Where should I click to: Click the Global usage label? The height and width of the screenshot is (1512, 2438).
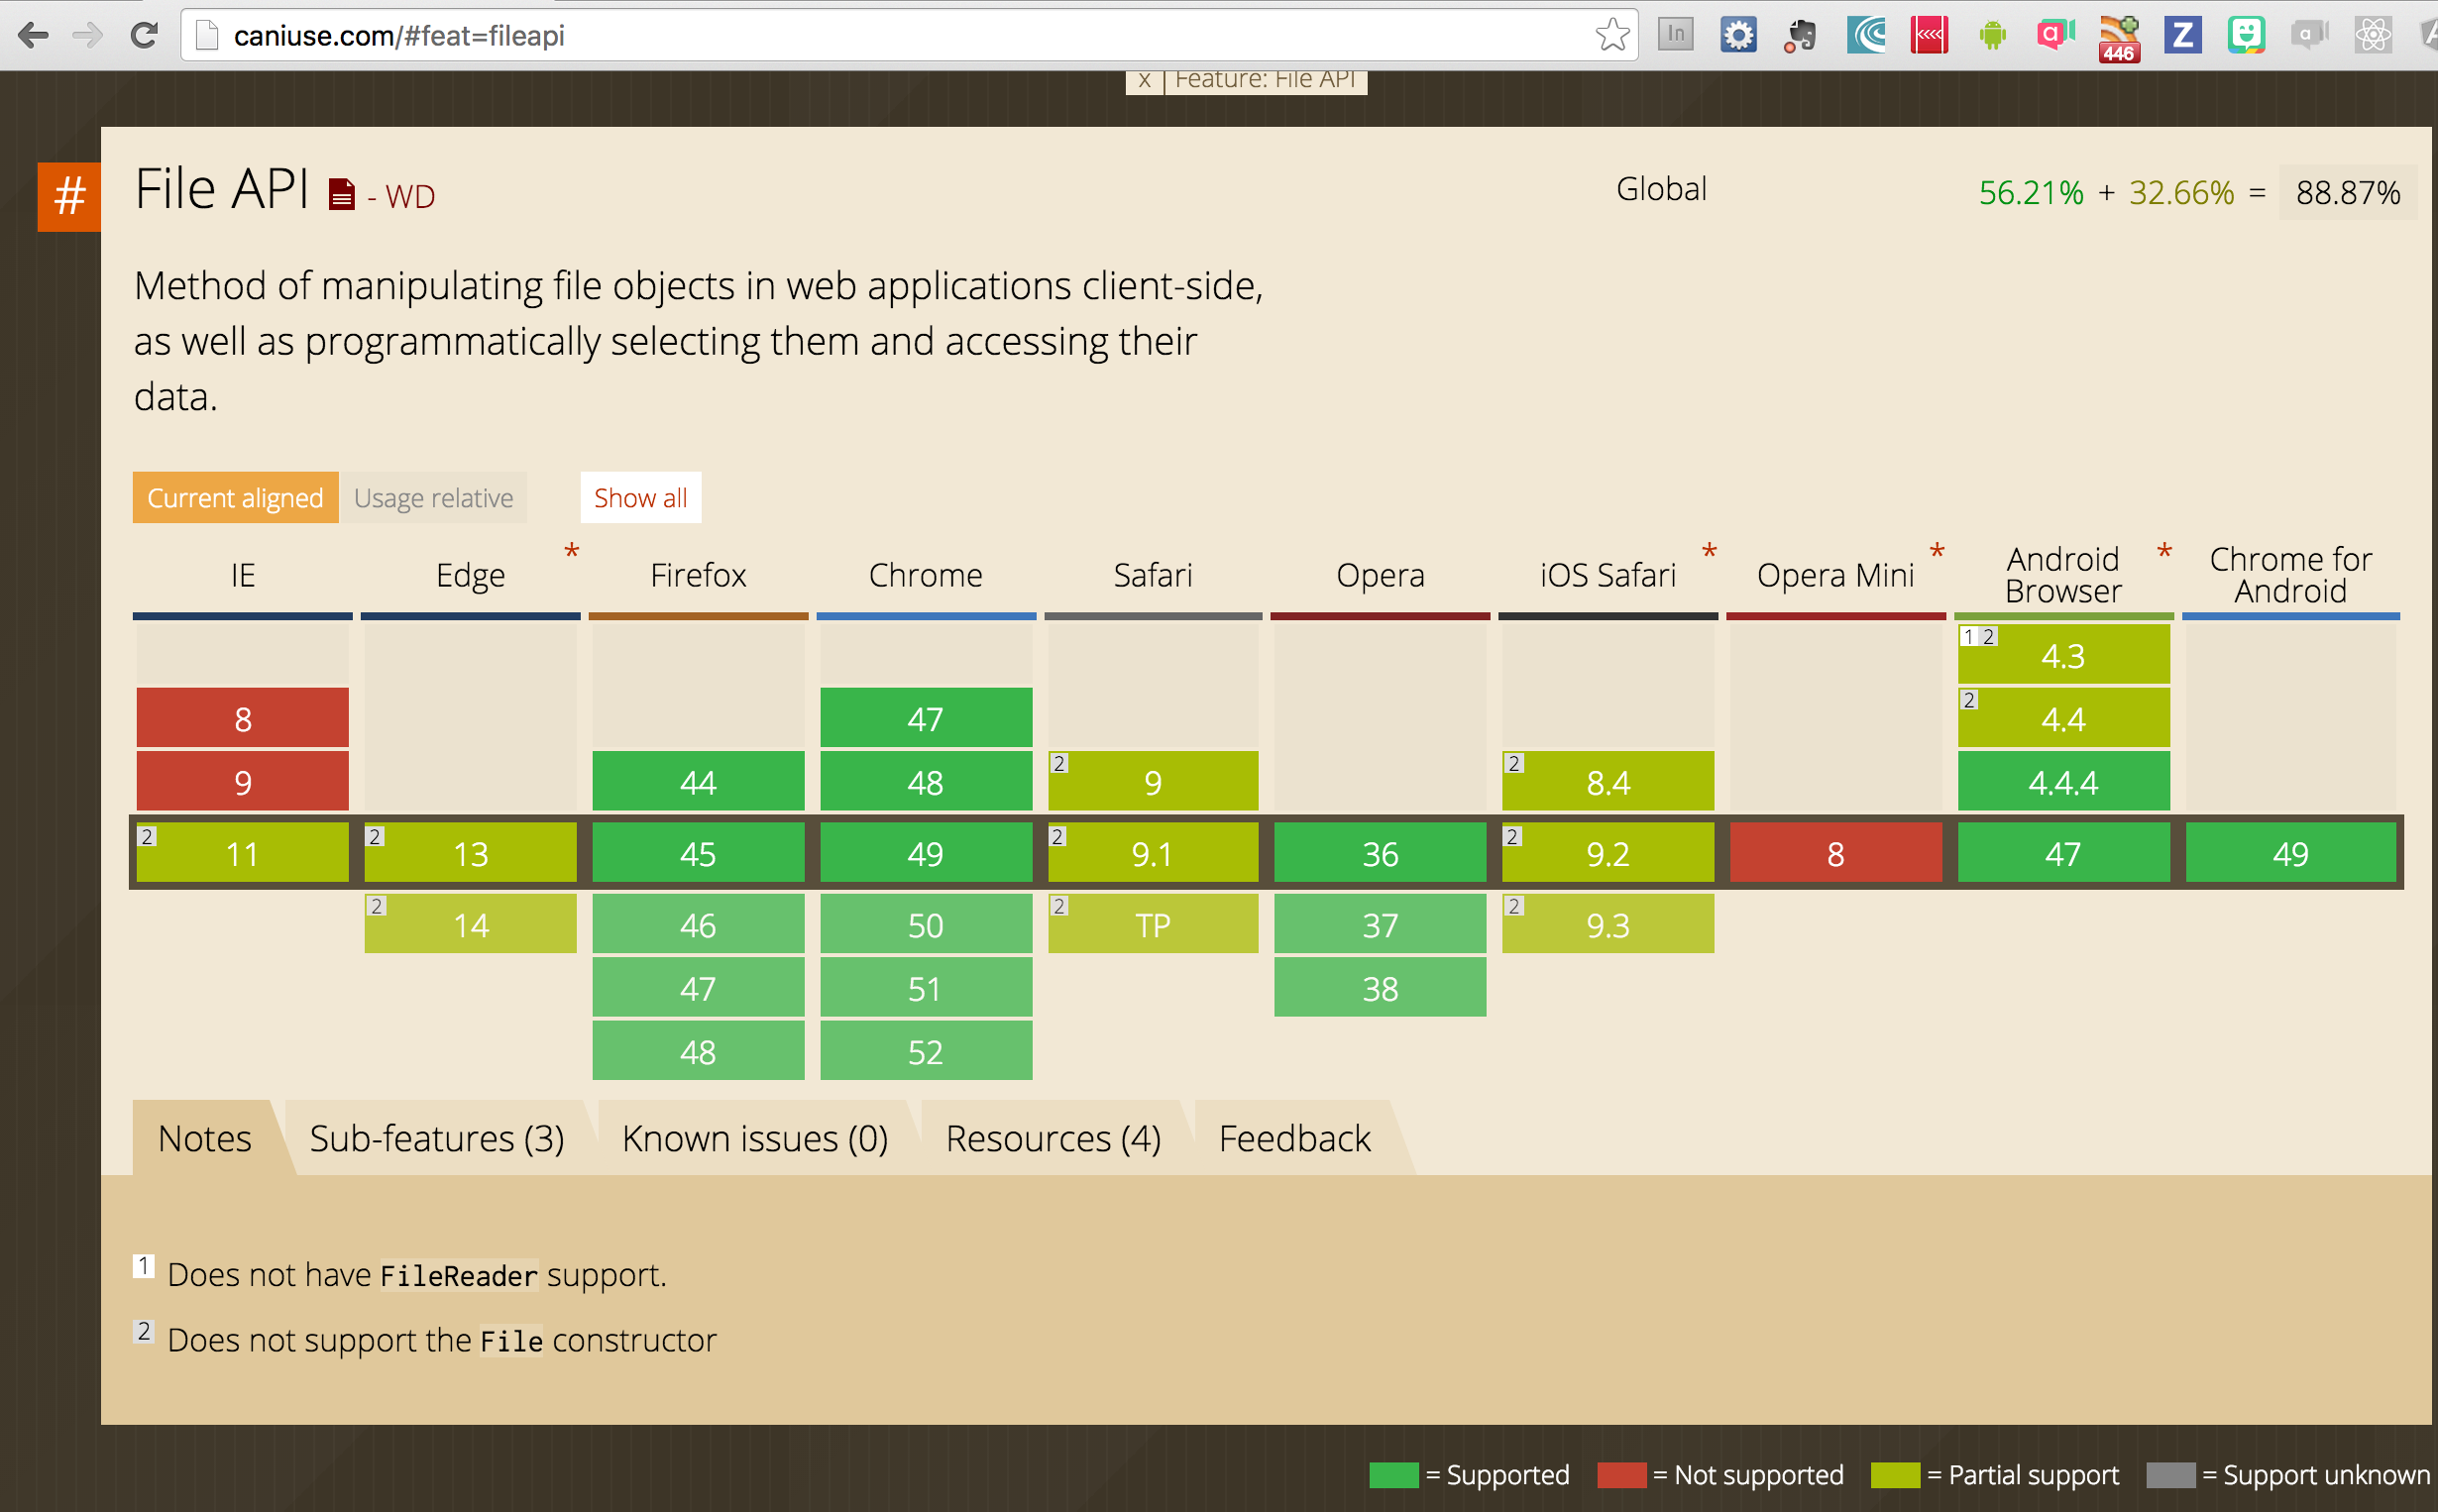[x=1661, y=189]
